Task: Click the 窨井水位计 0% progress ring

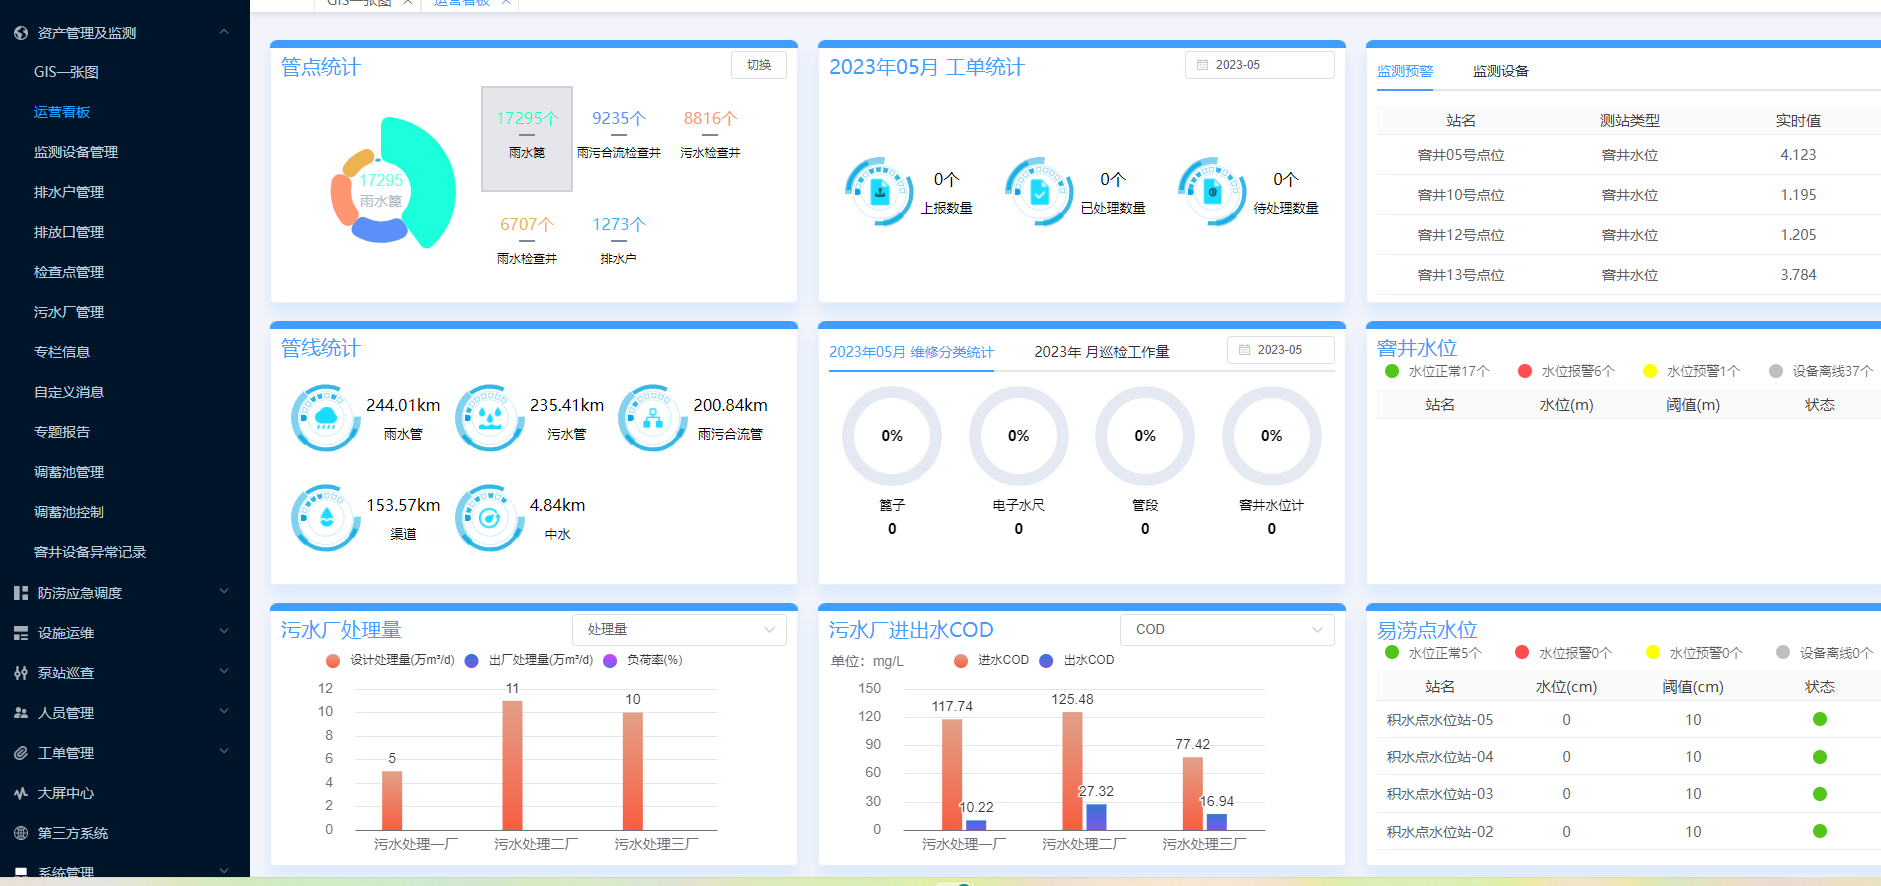Action: (1271, 436)
